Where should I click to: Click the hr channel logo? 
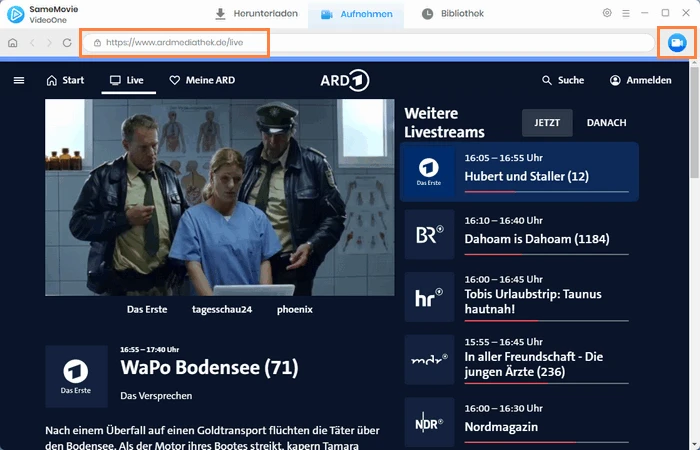click(429, 297)
